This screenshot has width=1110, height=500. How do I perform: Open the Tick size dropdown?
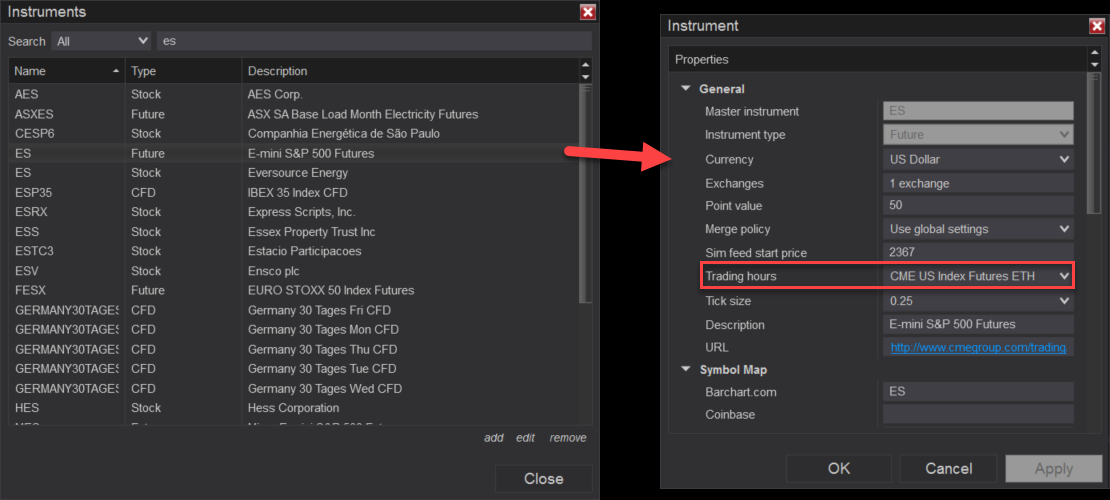pos(1064,301)
